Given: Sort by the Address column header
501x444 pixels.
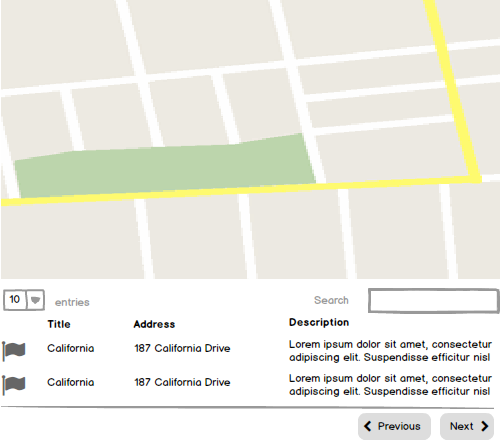Looking at the screenshot, I should point(154,324).
